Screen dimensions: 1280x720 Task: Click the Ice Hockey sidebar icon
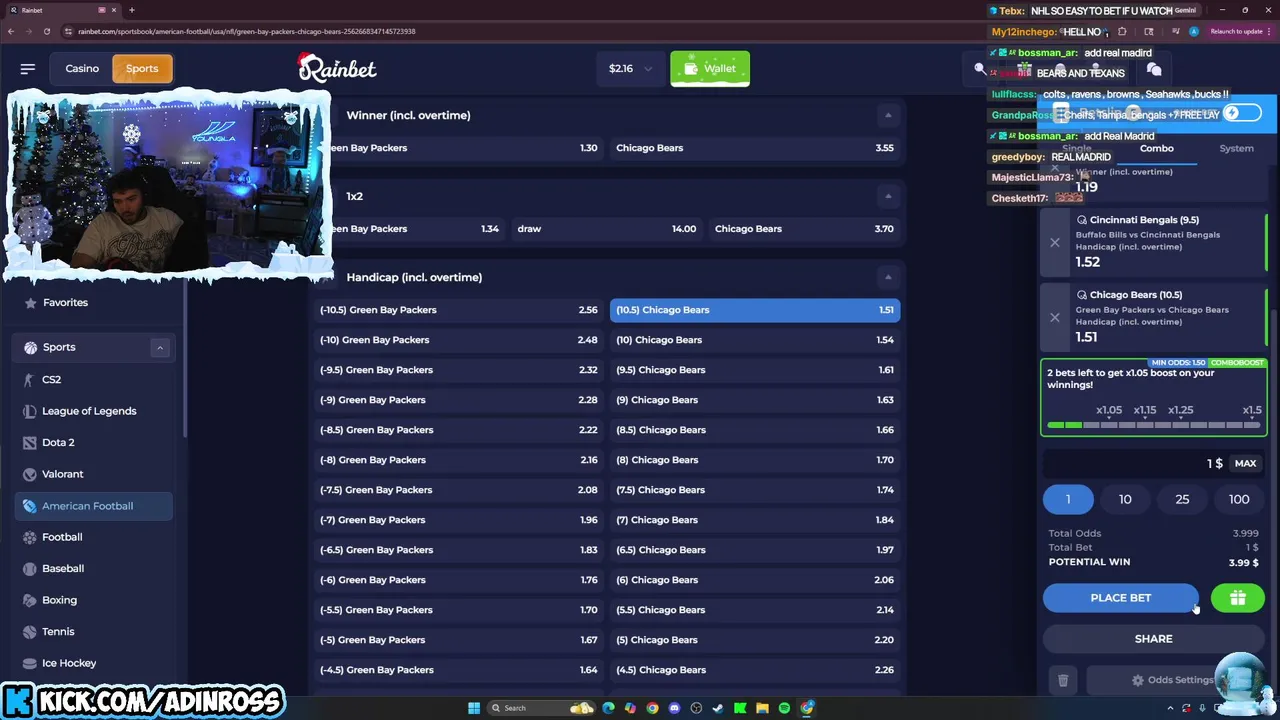click(30, 663)
